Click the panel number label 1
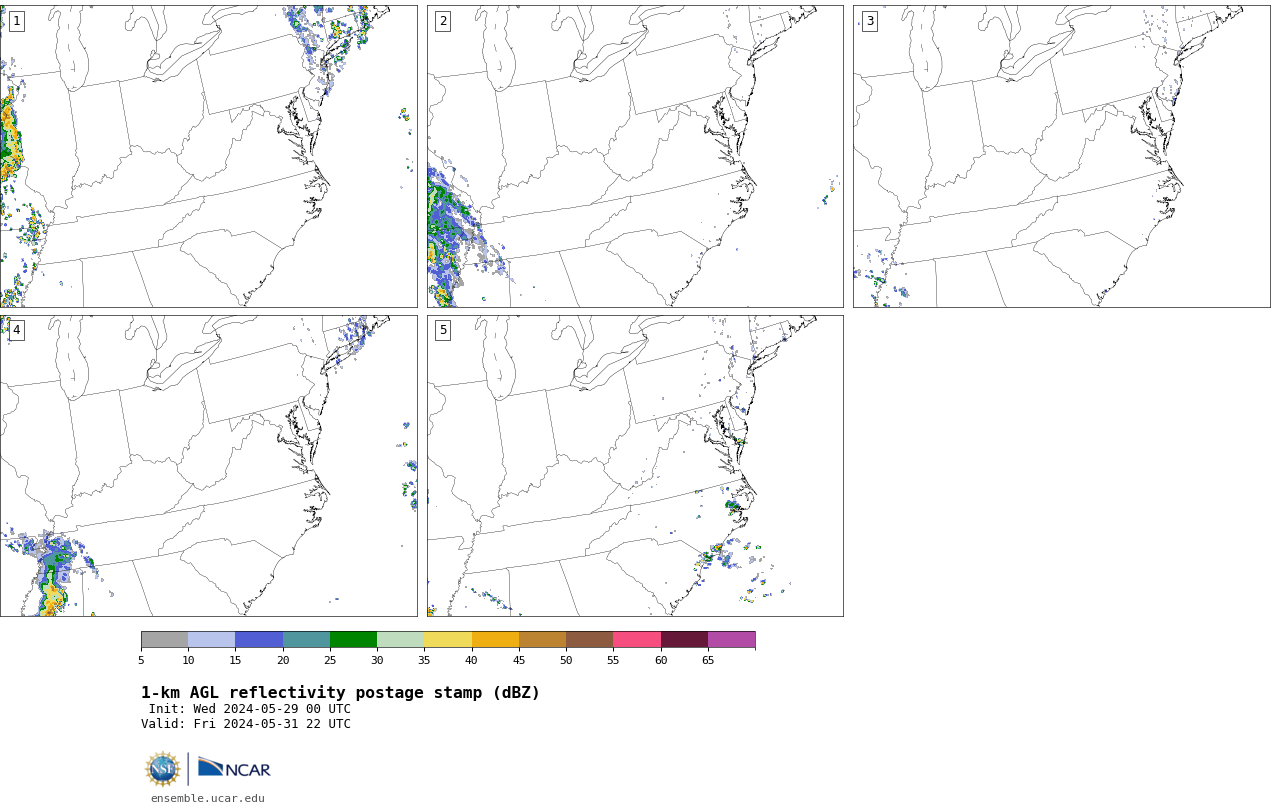 16,21
